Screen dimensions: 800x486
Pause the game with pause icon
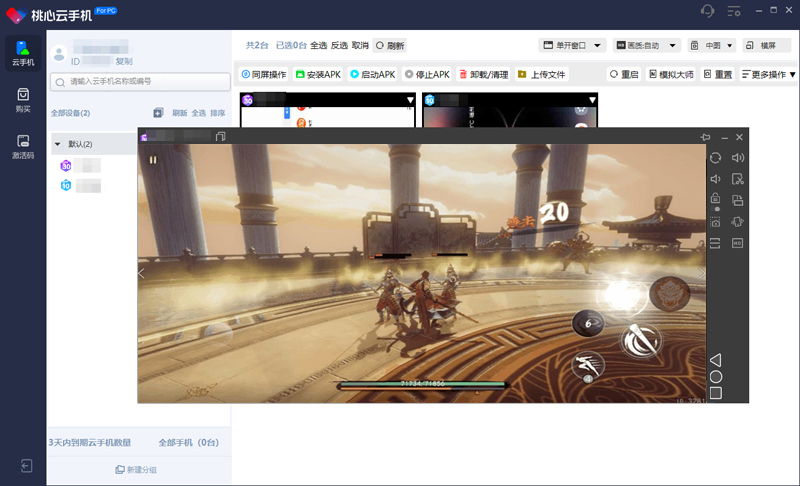(x=153, y=160)
